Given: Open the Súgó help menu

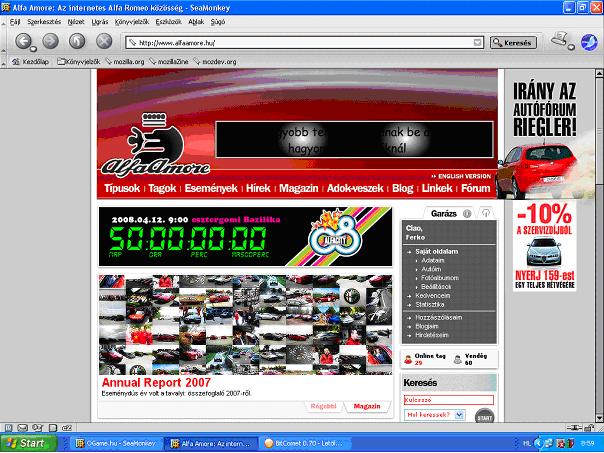Looking at the screenshot, I should point(218,22).
